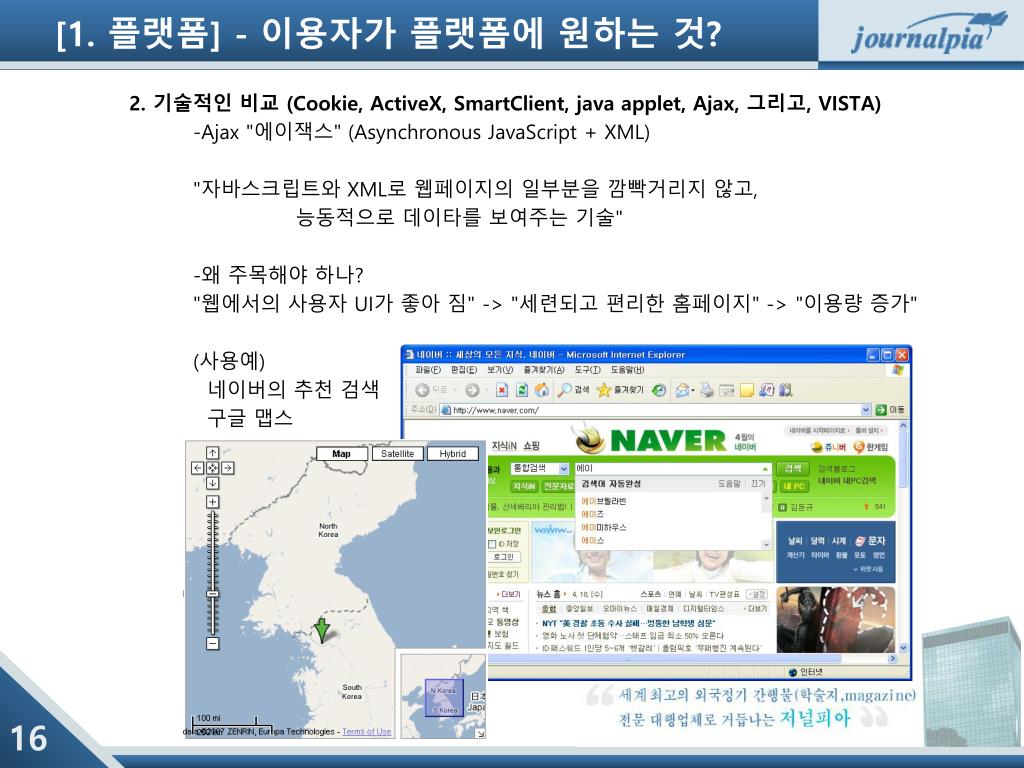Click the green marker pin on the map
Screen dimensions: 1024x768
[x=321, y=629]
